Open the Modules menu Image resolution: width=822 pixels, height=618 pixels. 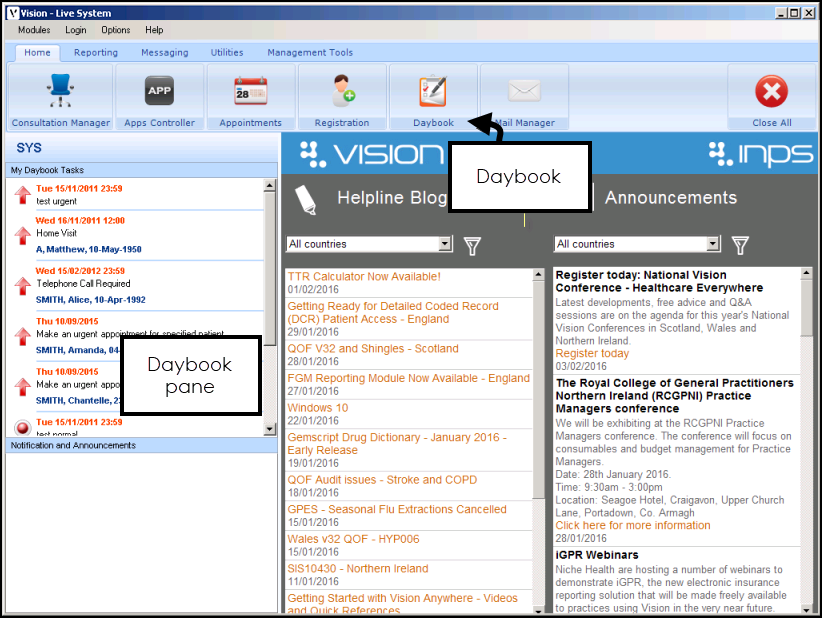click(34, 30)
